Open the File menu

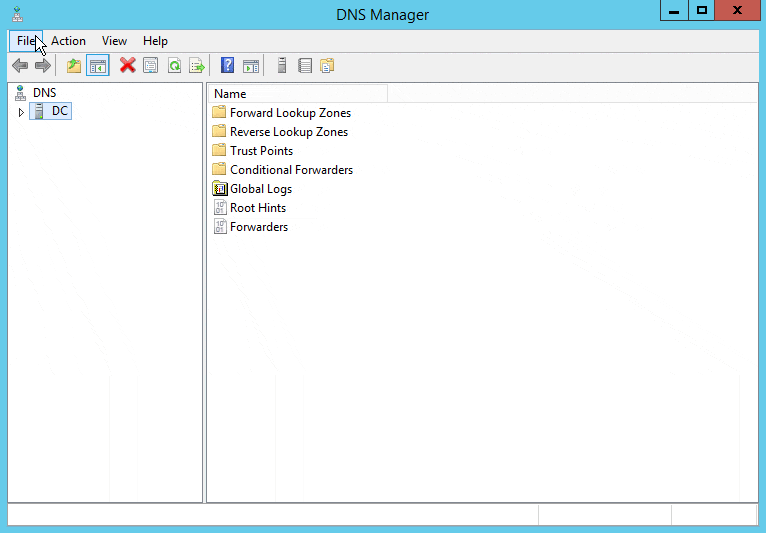tap(25, 41)
